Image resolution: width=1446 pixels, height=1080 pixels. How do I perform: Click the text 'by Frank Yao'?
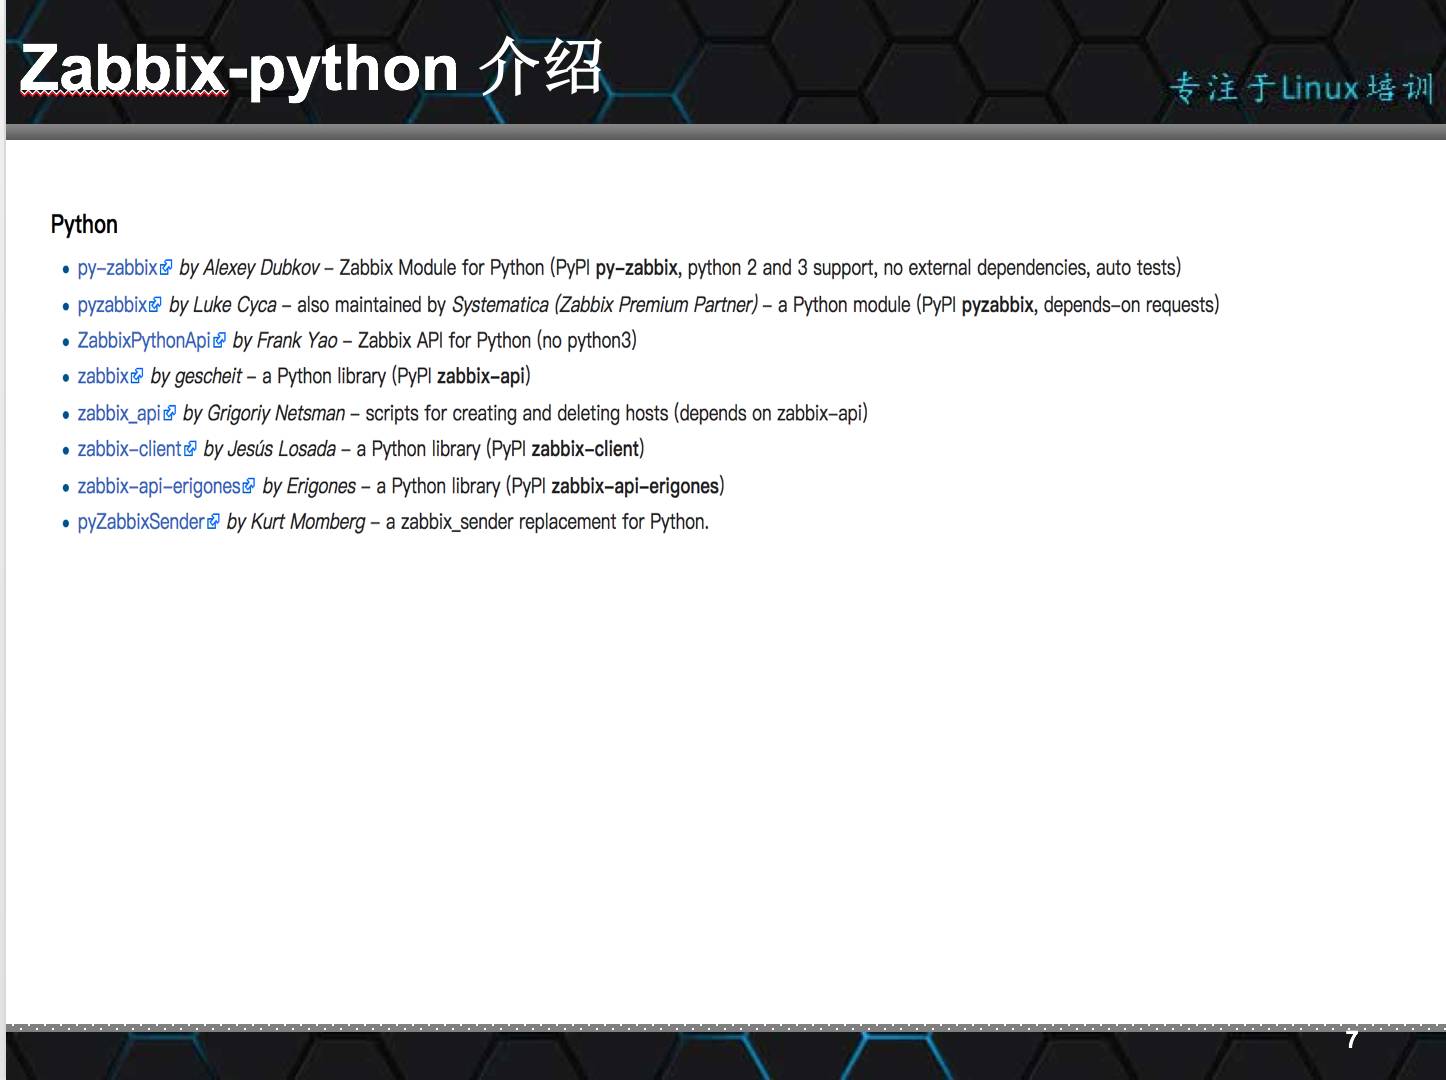point(285,341)
